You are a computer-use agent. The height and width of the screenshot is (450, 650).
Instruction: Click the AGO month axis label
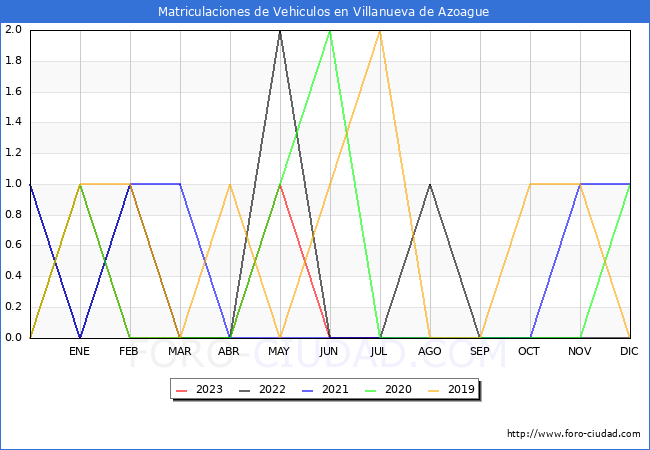[429, 351]
